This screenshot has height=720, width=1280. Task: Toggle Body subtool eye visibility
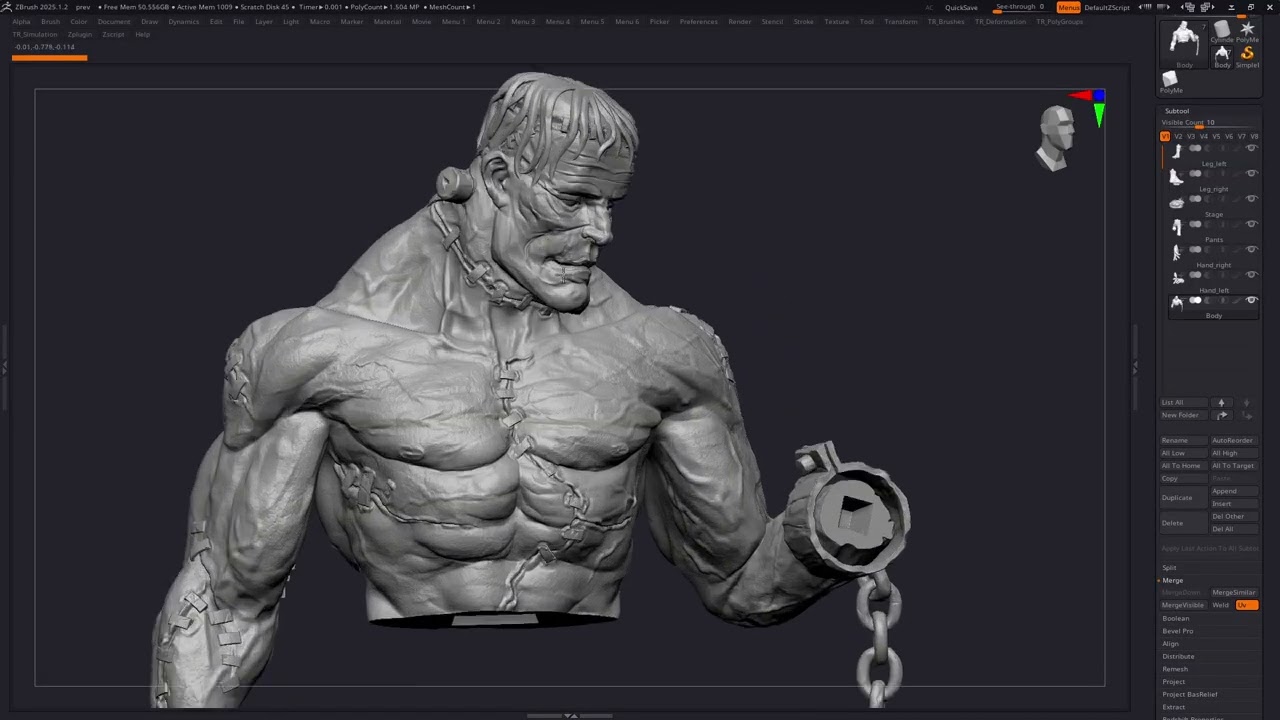click(x=1250, y=300)
